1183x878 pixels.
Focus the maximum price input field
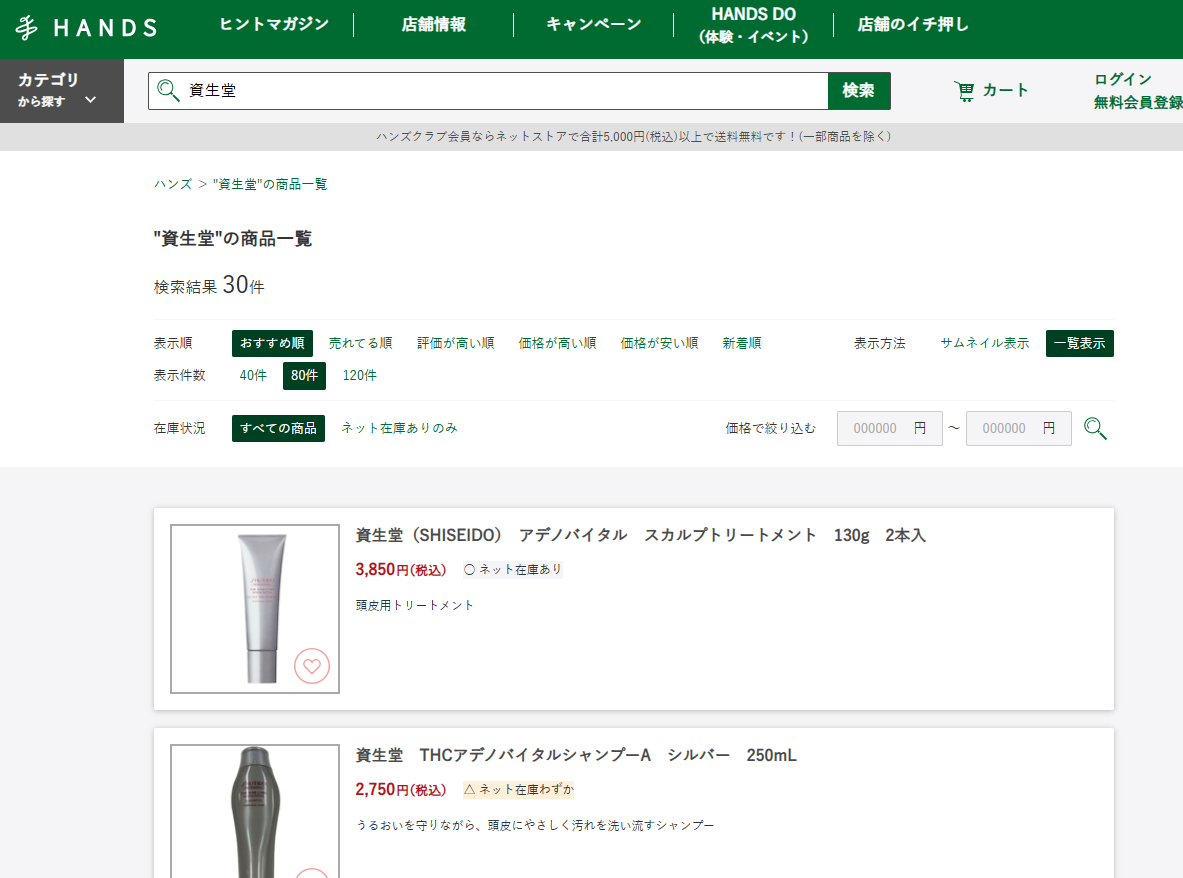click(x=1019, y=428)
